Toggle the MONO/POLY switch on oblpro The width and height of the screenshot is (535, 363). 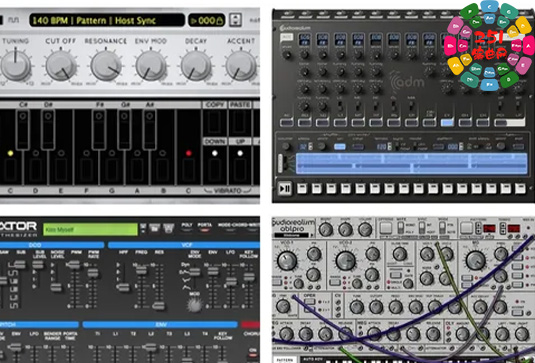tap(401, 228)
